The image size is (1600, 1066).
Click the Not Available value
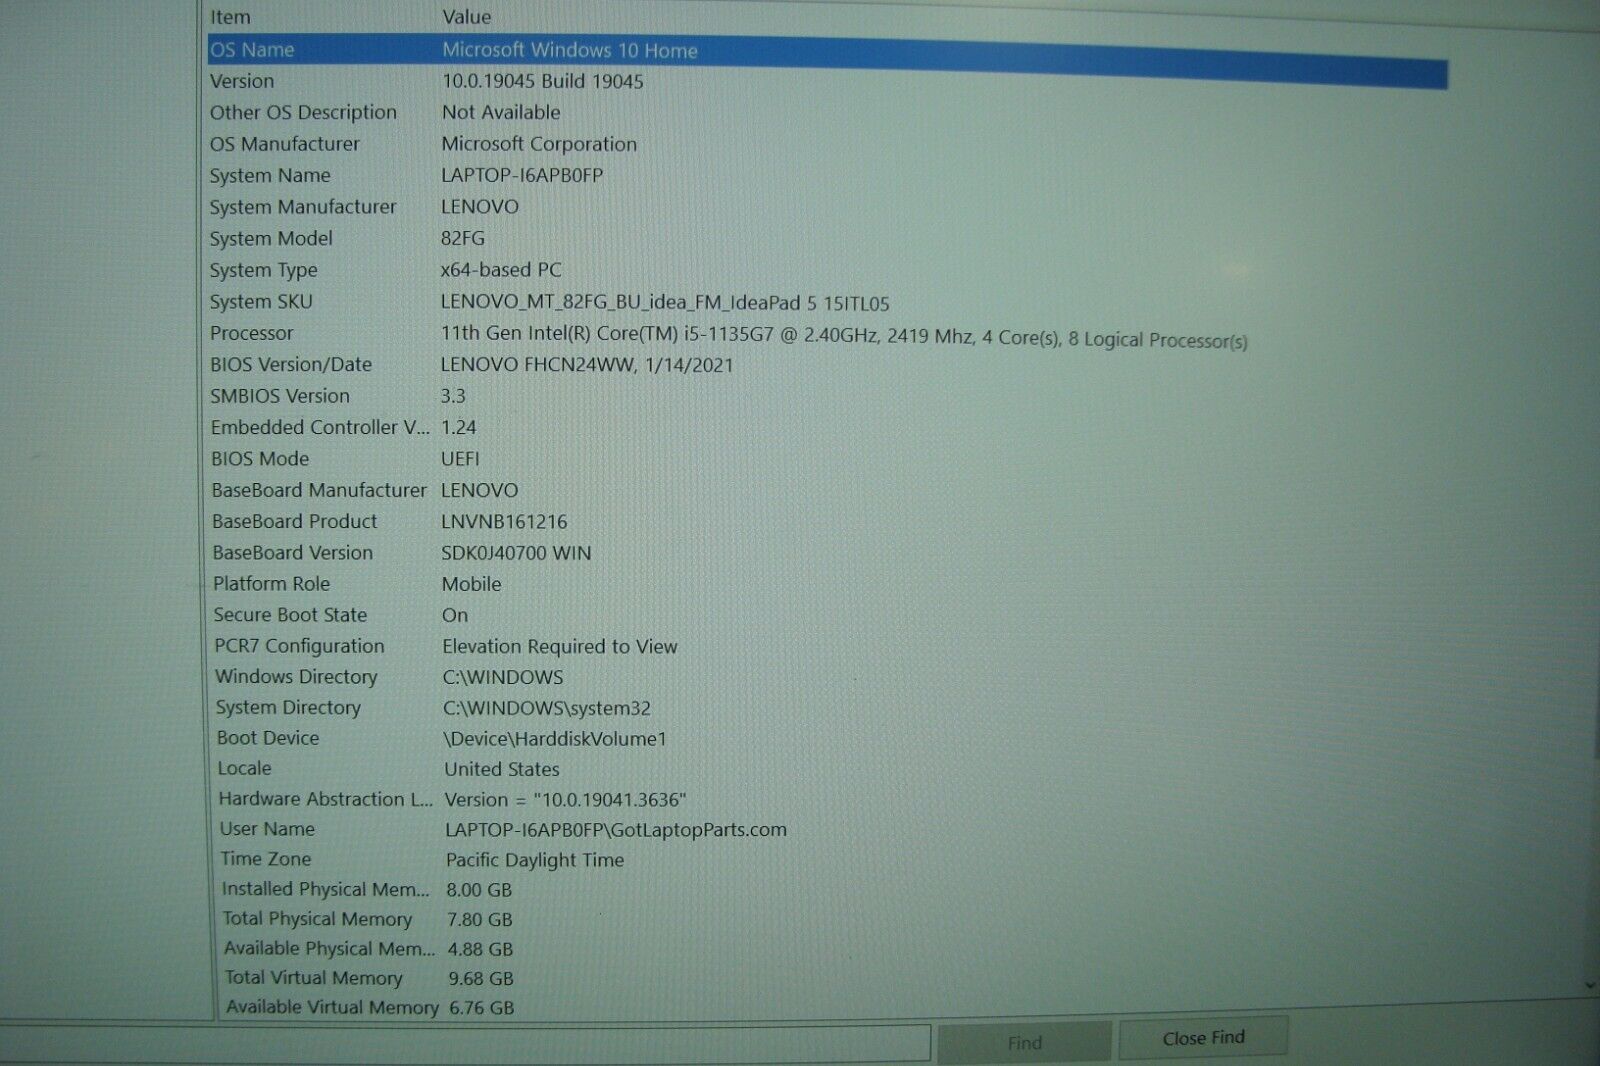(501, 112)
